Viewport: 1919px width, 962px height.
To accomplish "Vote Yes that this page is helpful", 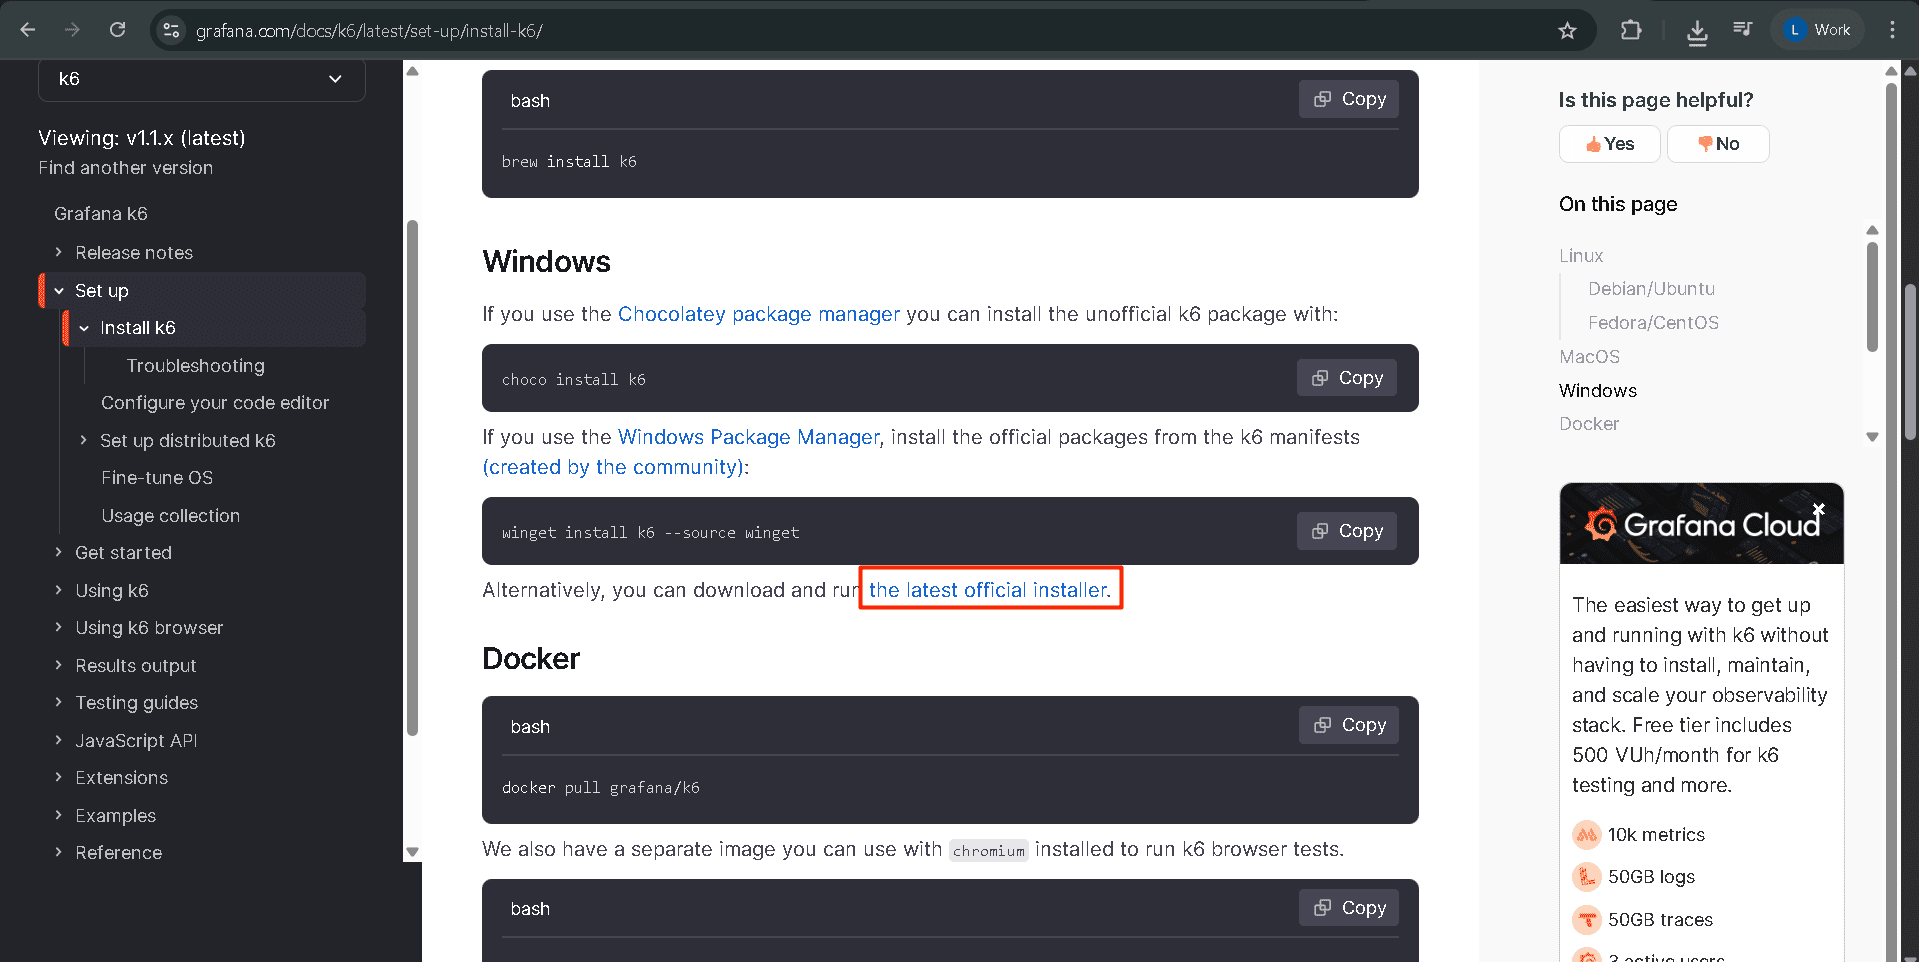I will (x=1608, y=143).
